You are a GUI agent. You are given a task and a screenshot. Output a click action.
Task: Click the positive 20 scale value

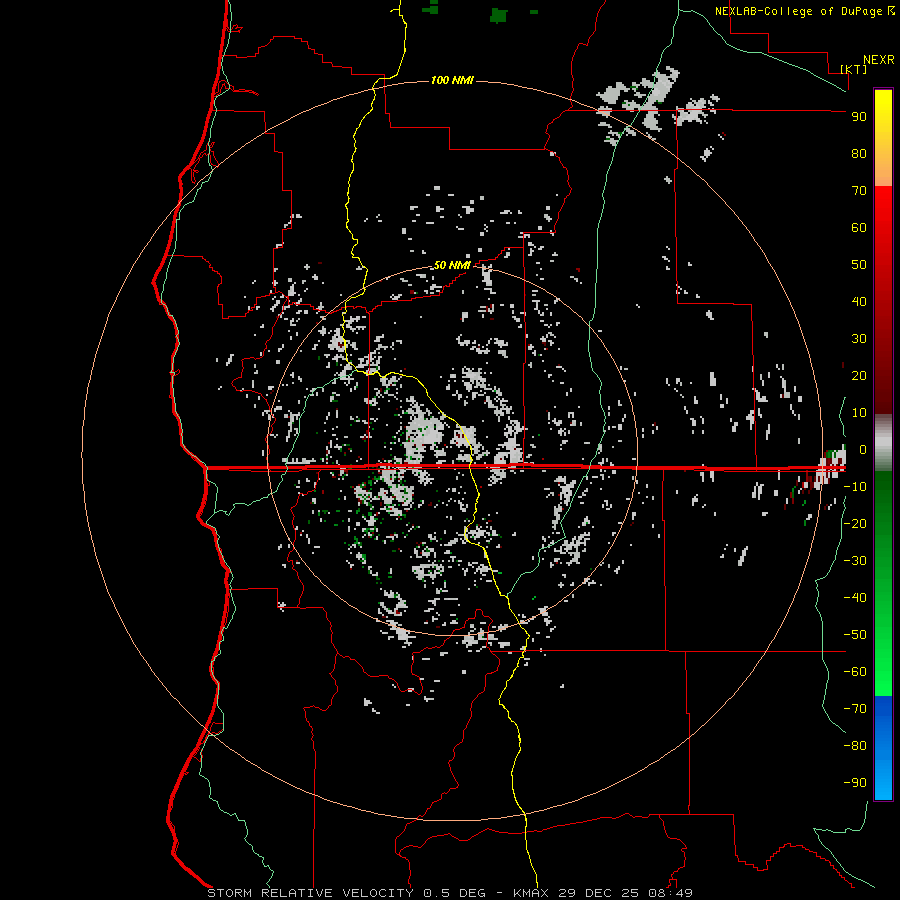(x=859, y=375)
